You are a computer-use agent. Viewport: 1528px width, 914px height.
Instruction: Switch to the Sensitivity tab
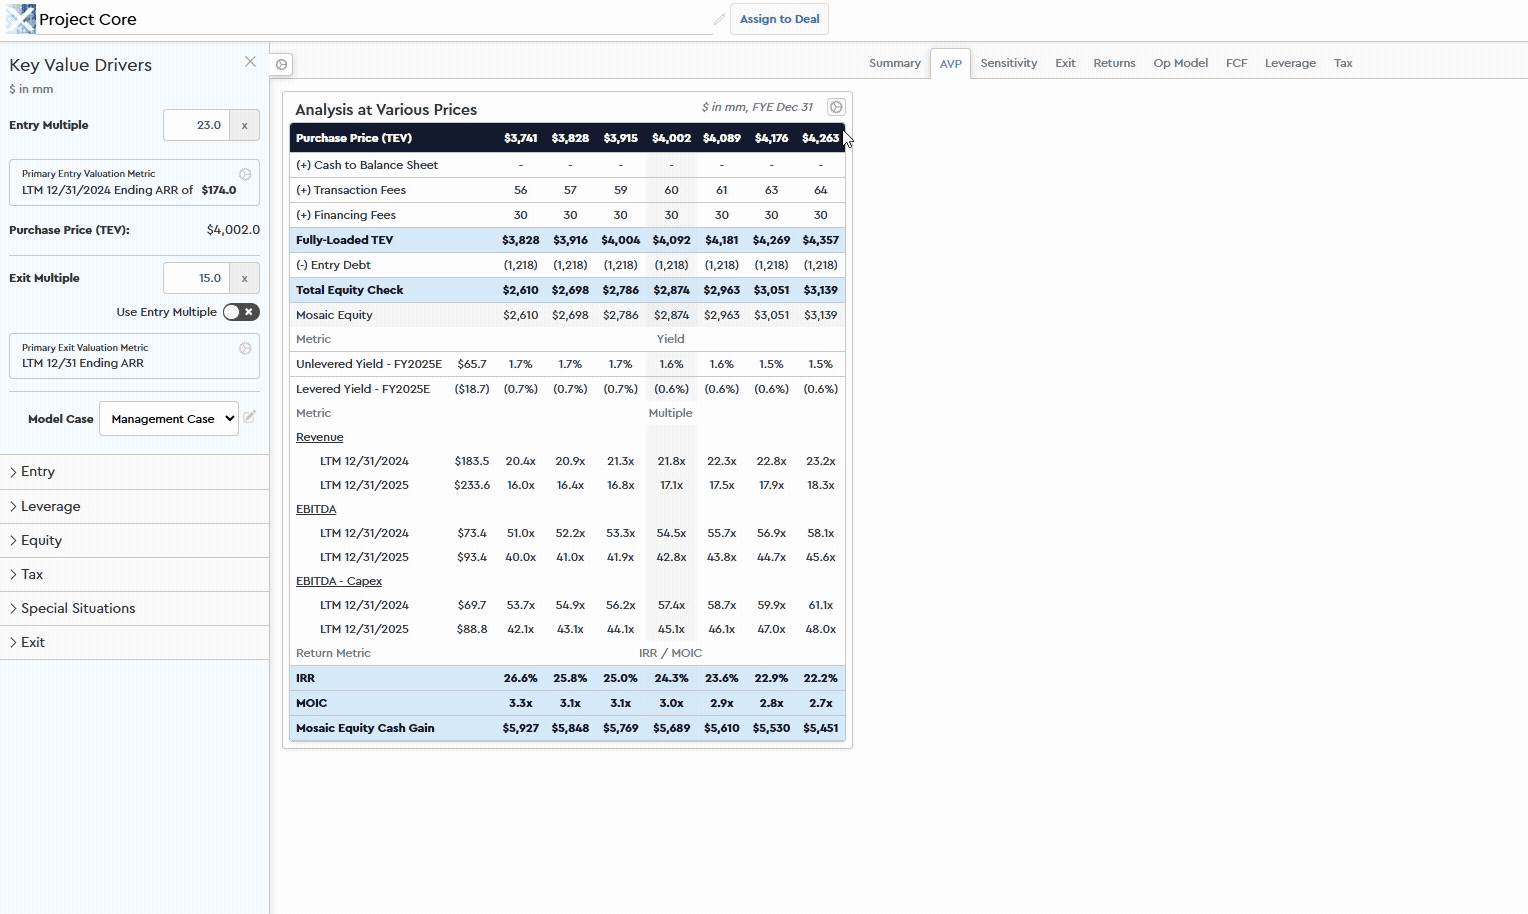tap(1008, 63)
